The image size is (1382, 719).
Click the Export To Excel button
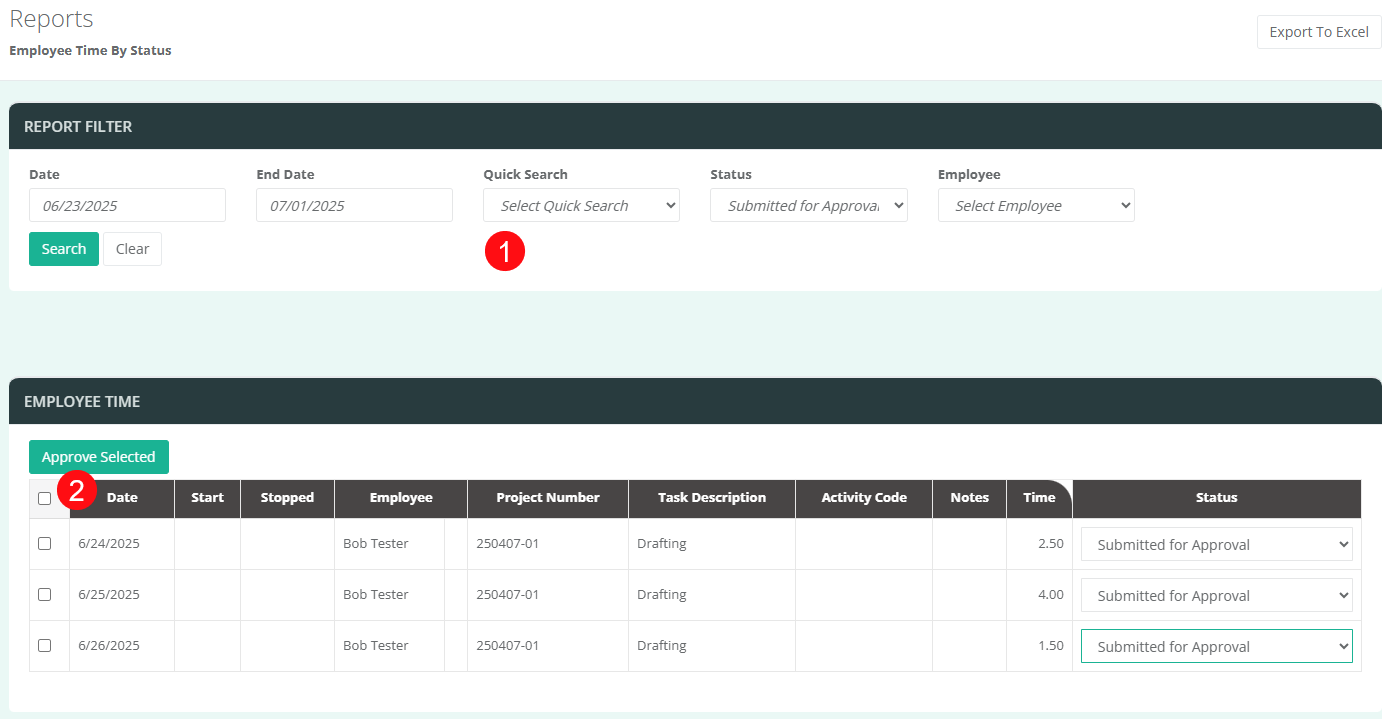coord(1318,32)
